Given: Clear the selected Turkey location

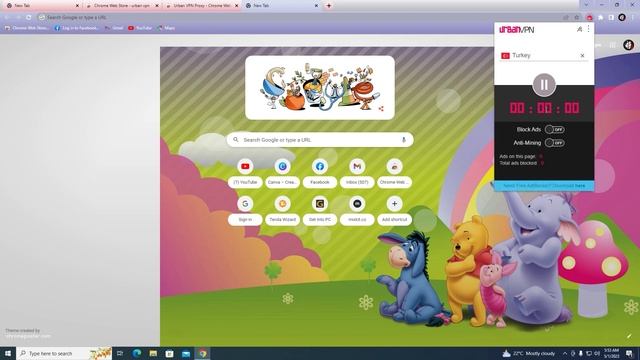Looking at the screenshot, I should (582, 56).
